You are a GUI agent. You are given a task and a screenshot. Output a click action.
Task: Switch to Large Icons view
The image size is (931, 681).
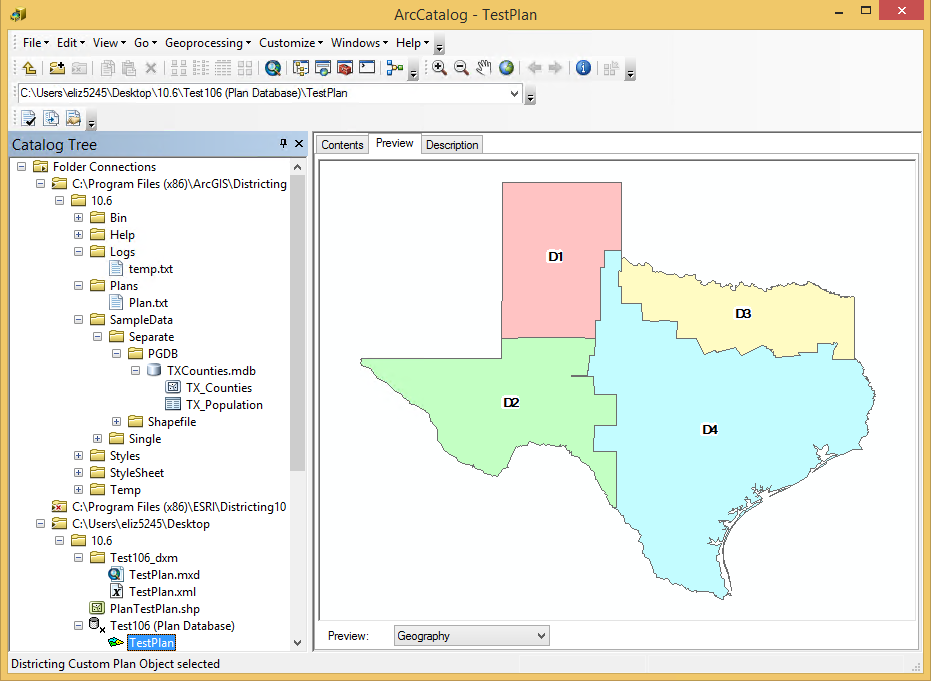(x=179, y=68)
